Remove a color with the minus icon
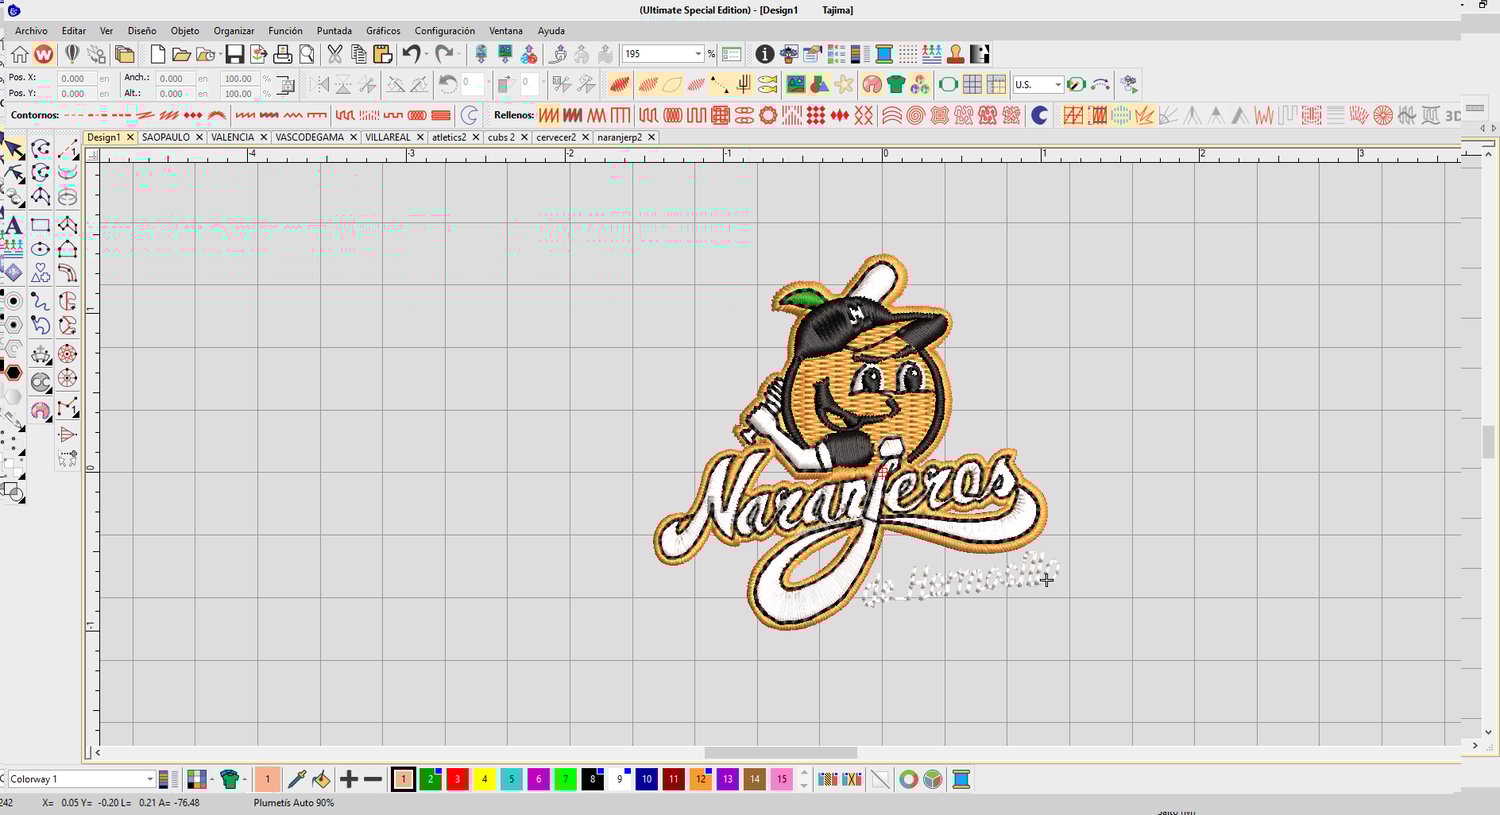The height and width of the screenshot is (815, 1500). pyautogui.click(x=373, y=779)
